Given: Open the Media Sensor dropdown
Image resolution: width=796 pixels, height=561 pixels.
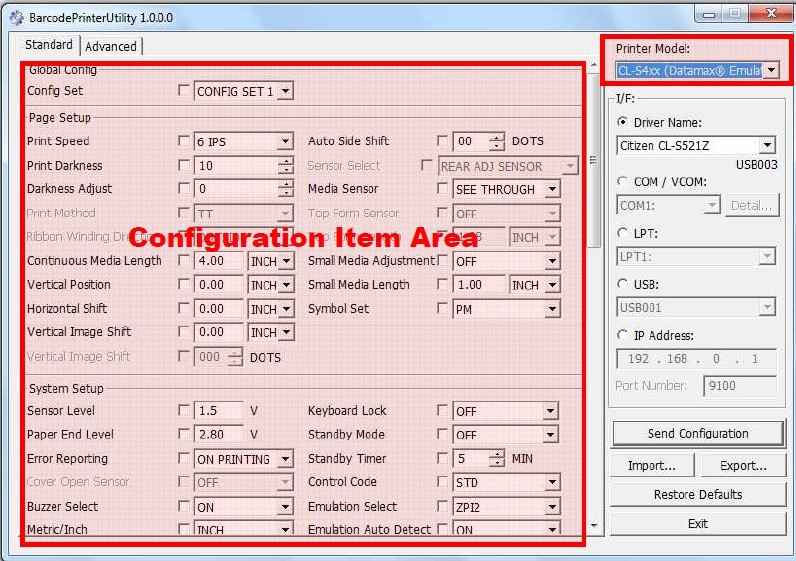Looking at the screenshot, I should (551, 190).
